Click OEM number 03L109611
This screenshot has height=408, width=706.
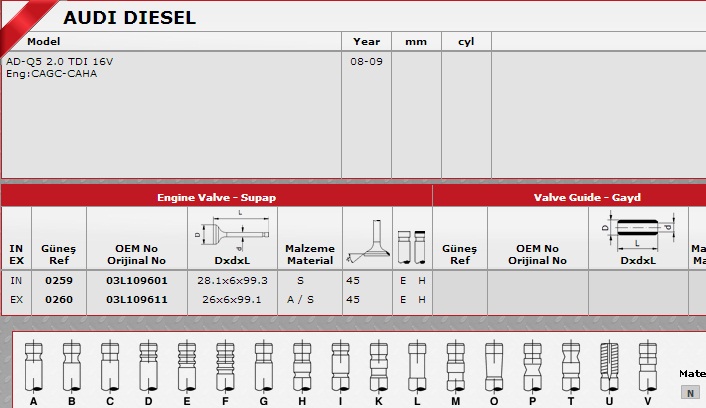137,299
